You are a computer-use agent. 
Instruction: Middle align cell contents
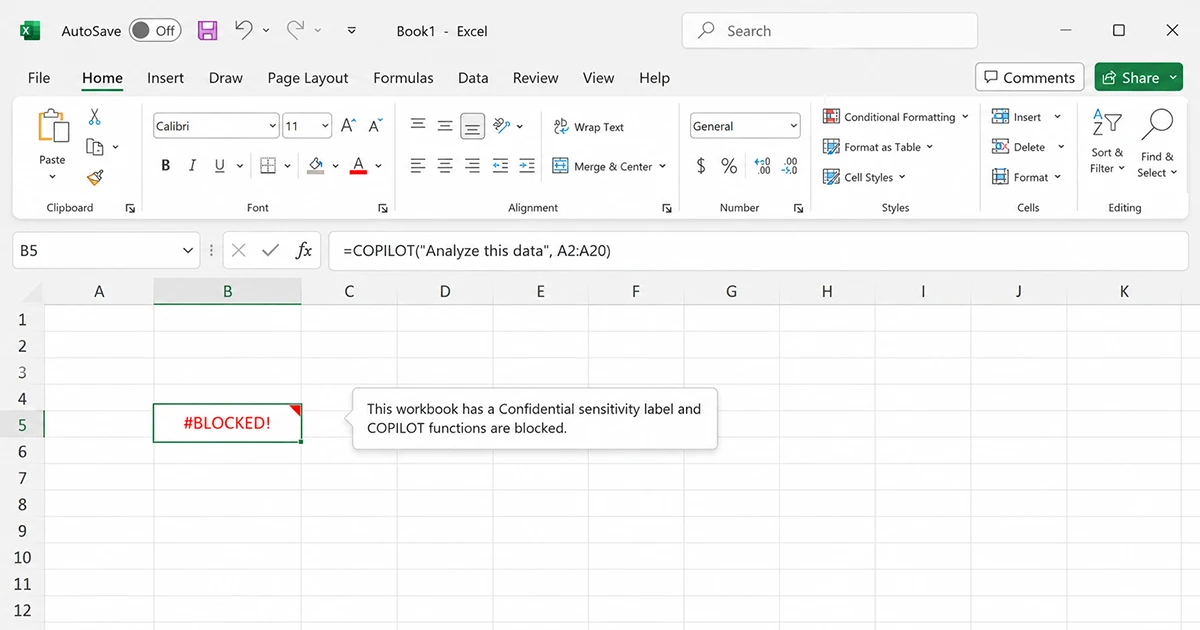[x=445, y=125]
